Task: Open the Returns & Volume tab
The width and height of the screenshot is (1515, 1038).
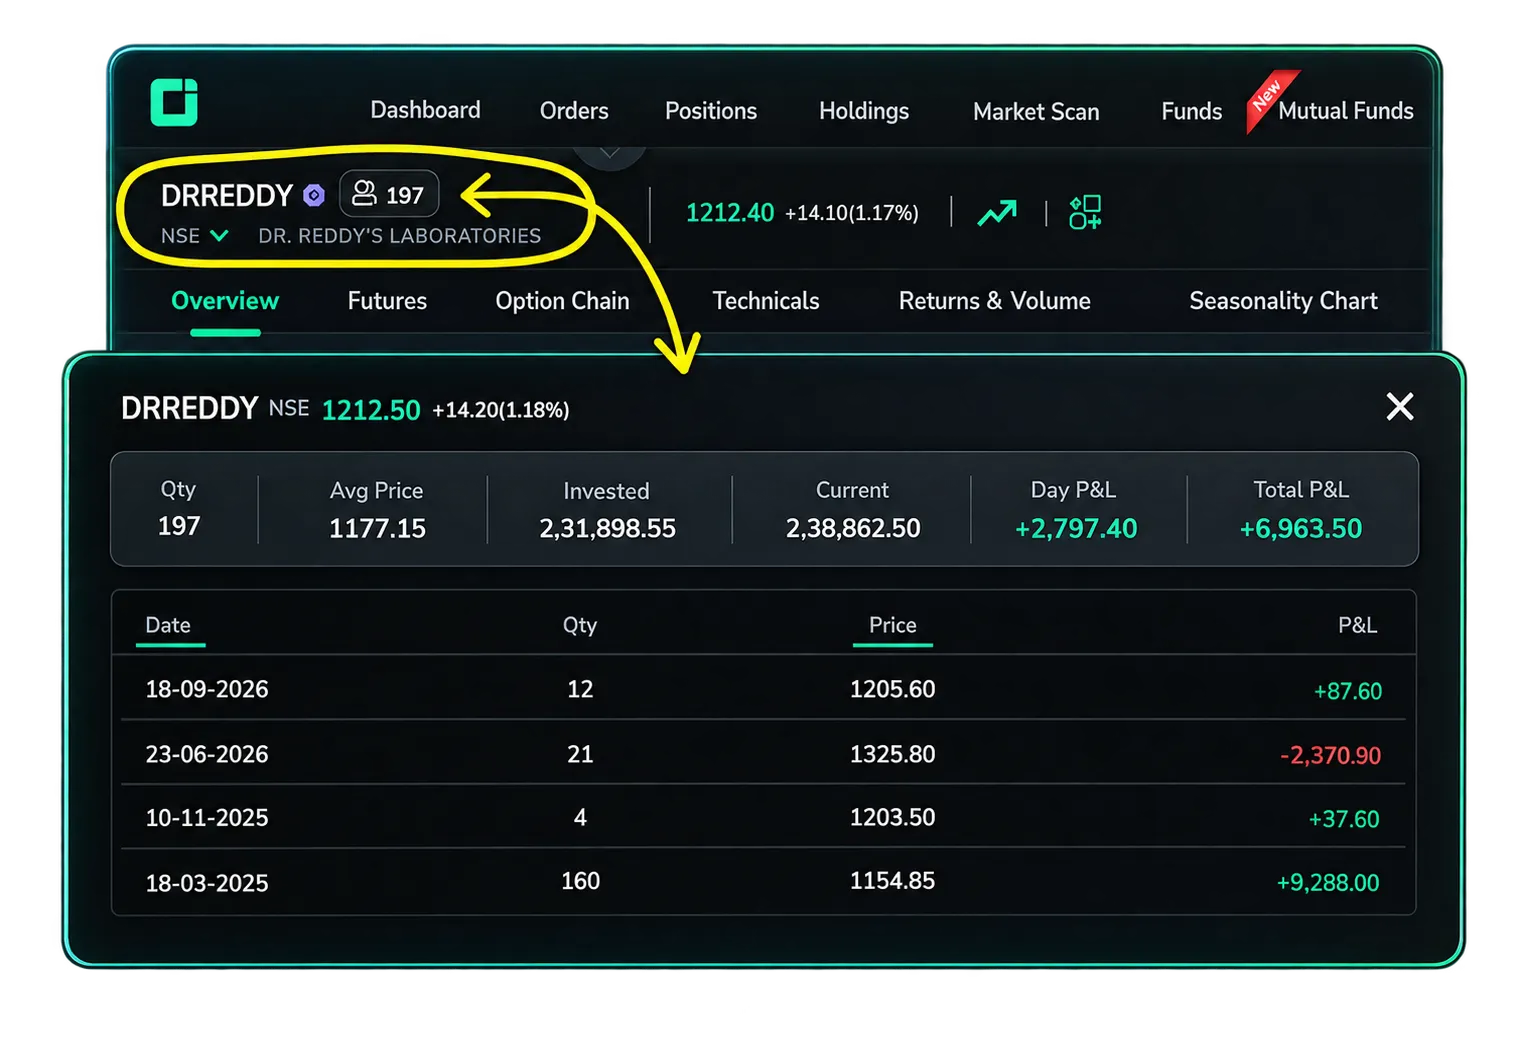Action: (x=994, y=301)
